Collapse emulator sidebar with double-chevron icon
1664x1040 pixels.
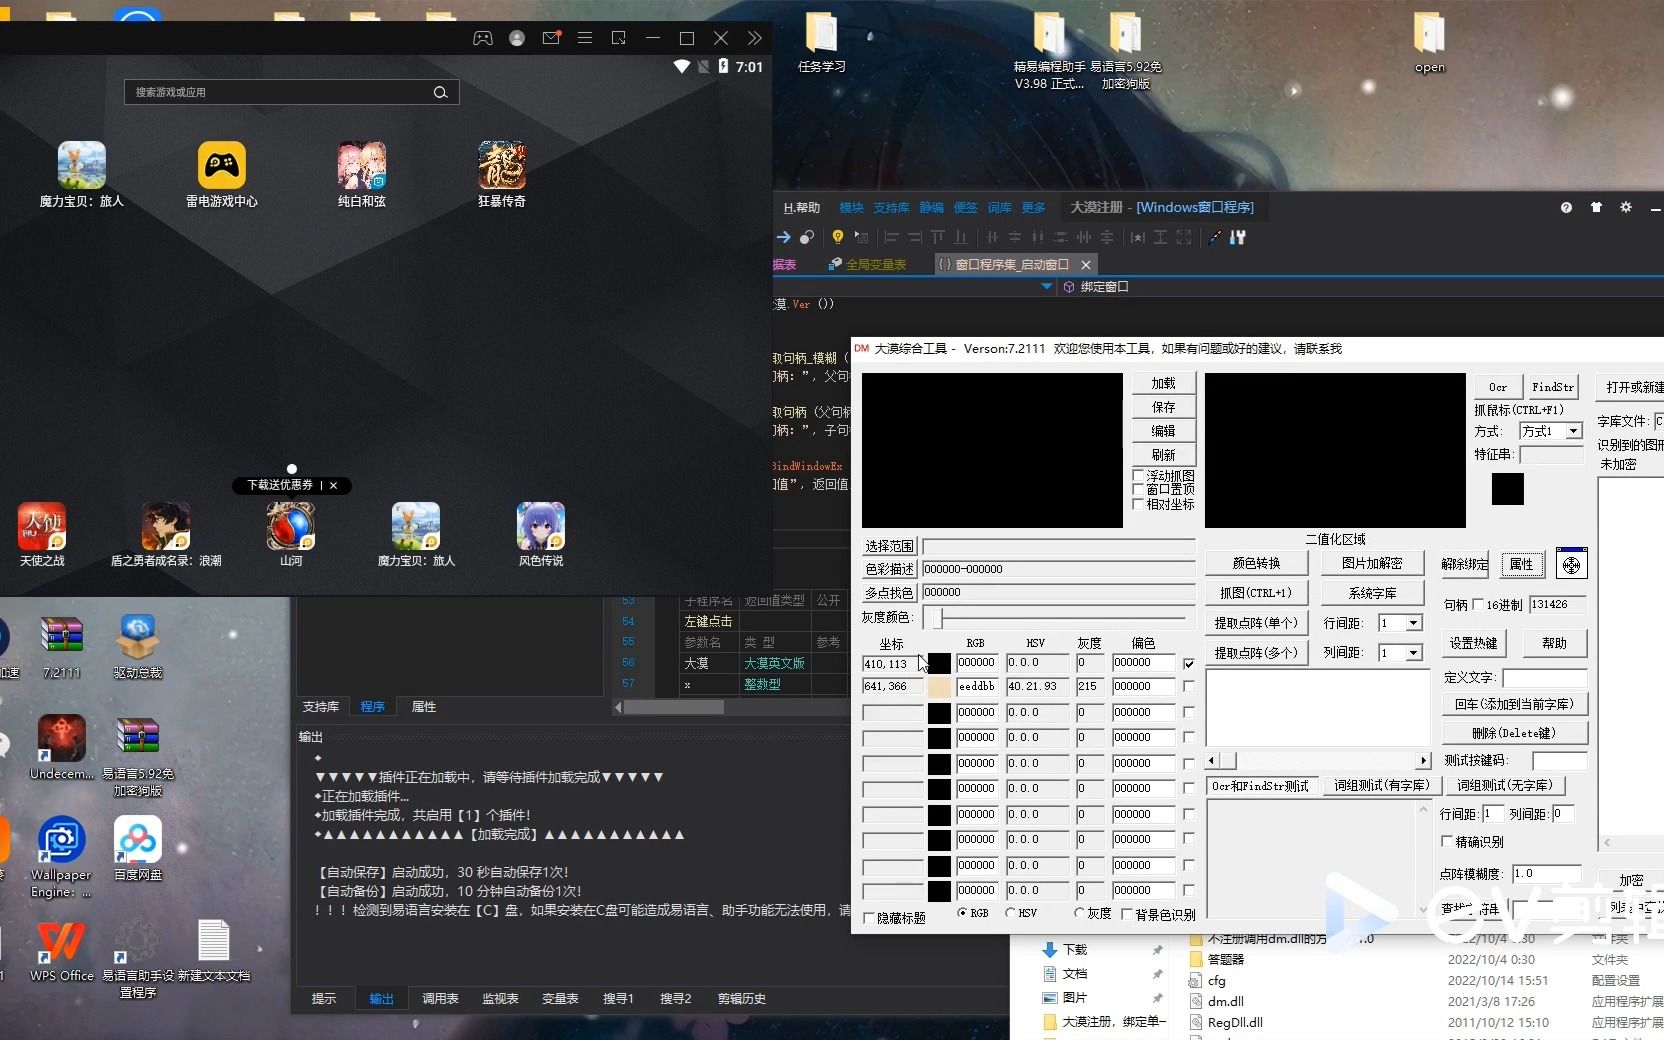coord(755,38)
